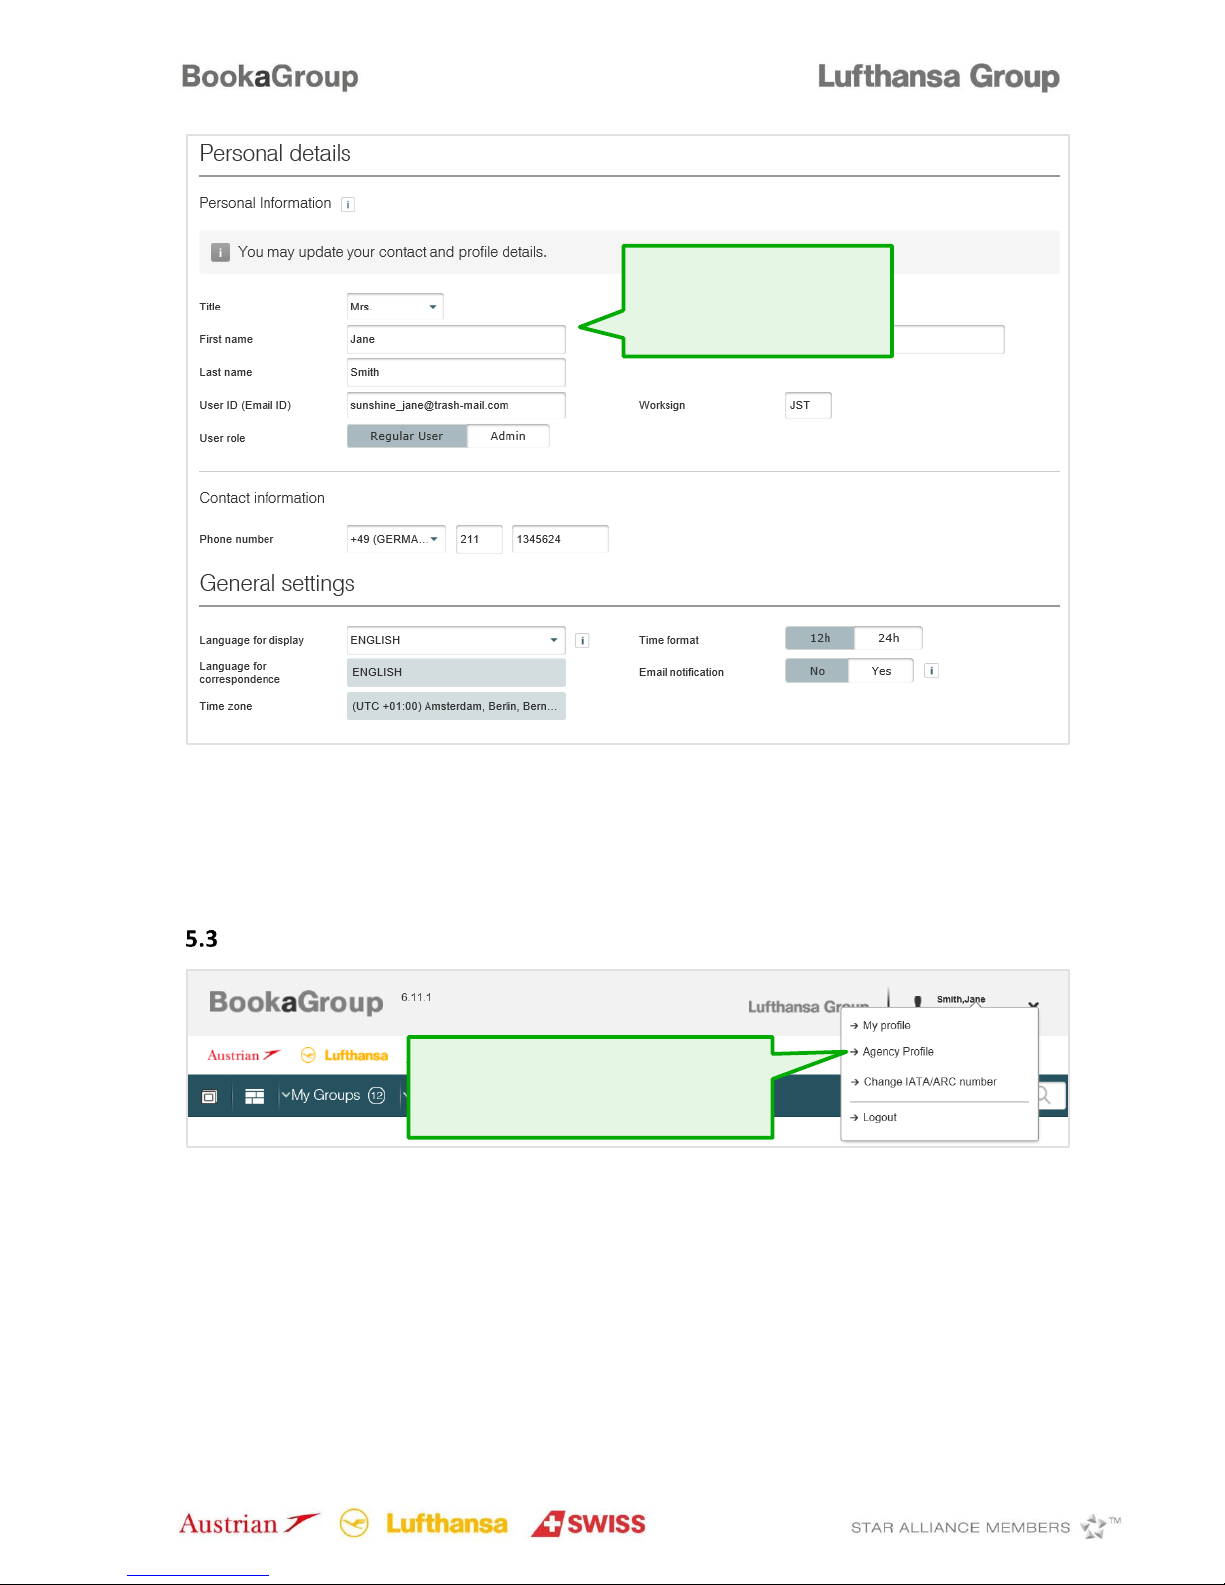Click the info icon in the update notice banner

220,252
